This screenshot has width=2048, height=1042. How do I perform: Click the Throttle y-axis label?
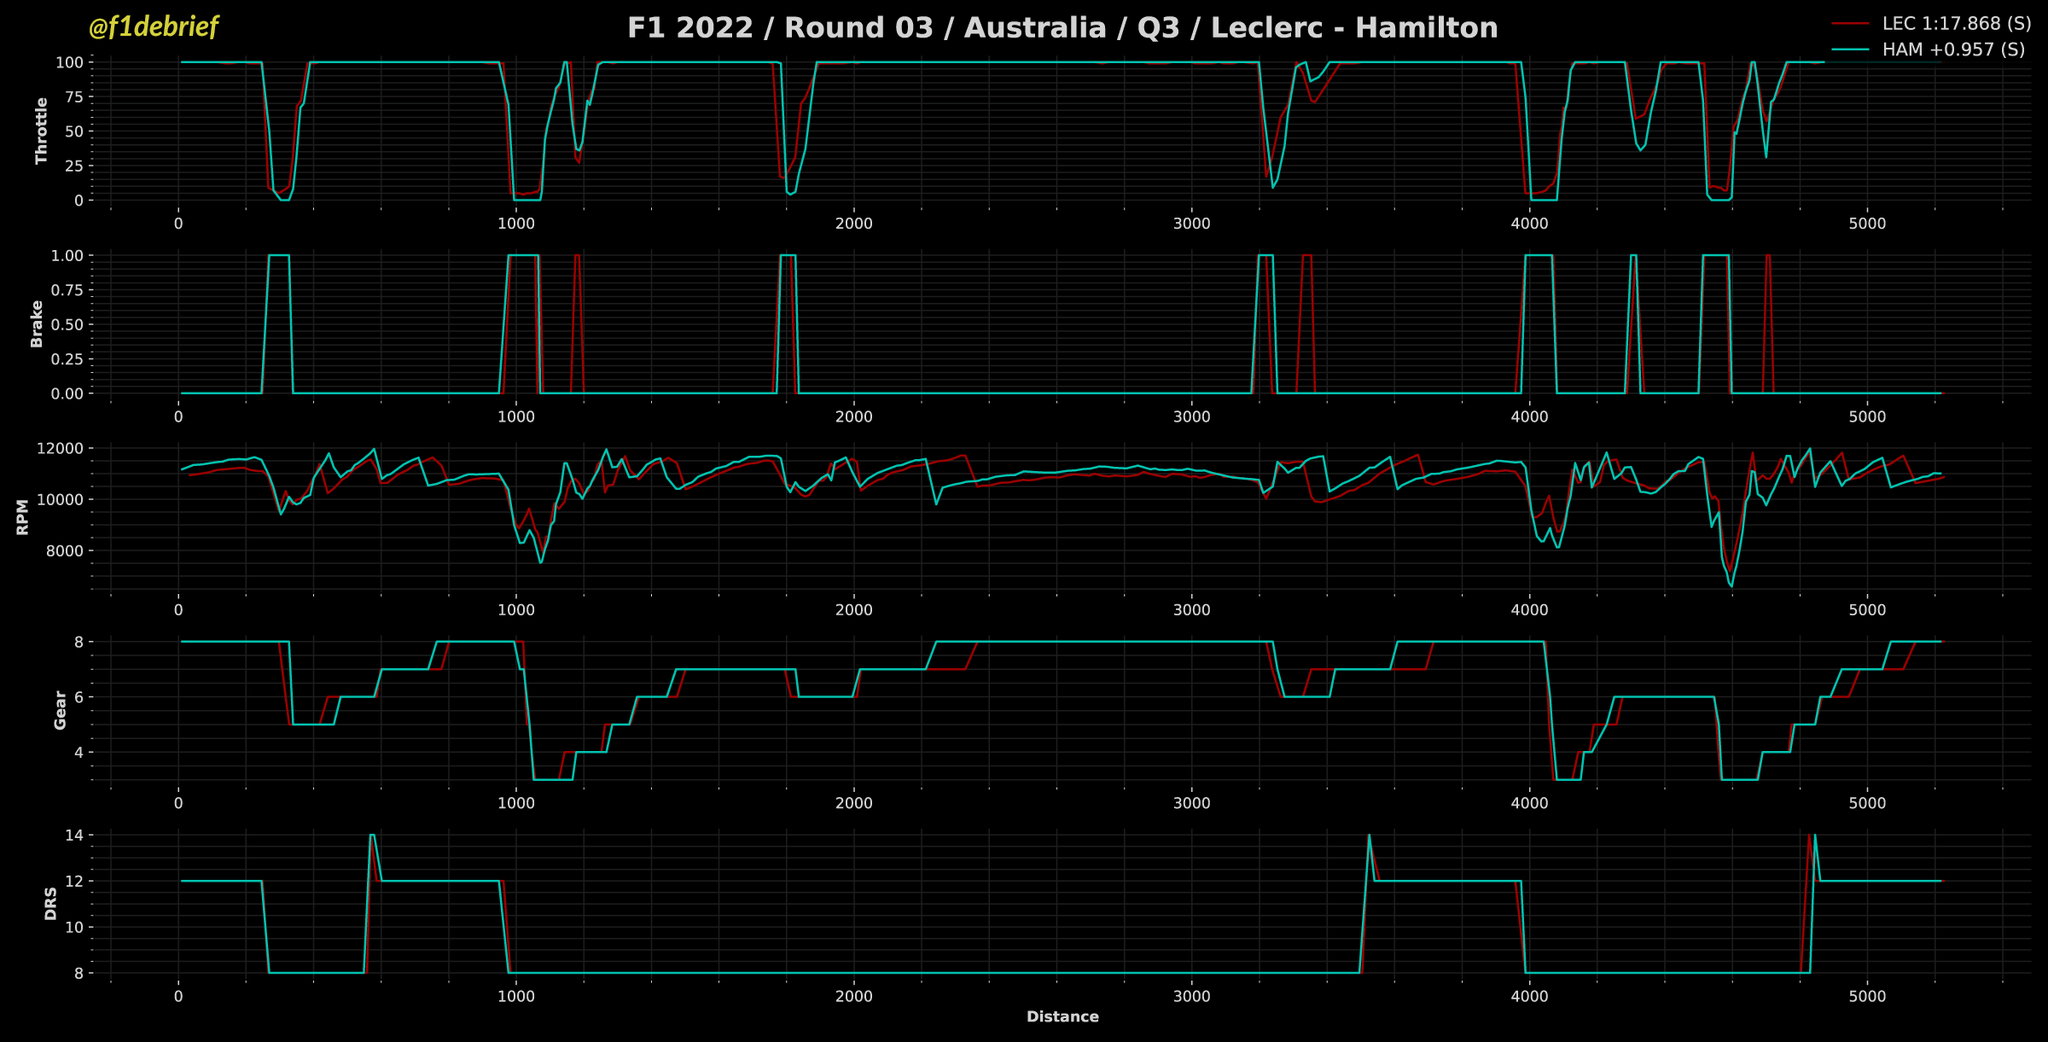point(41,131)
